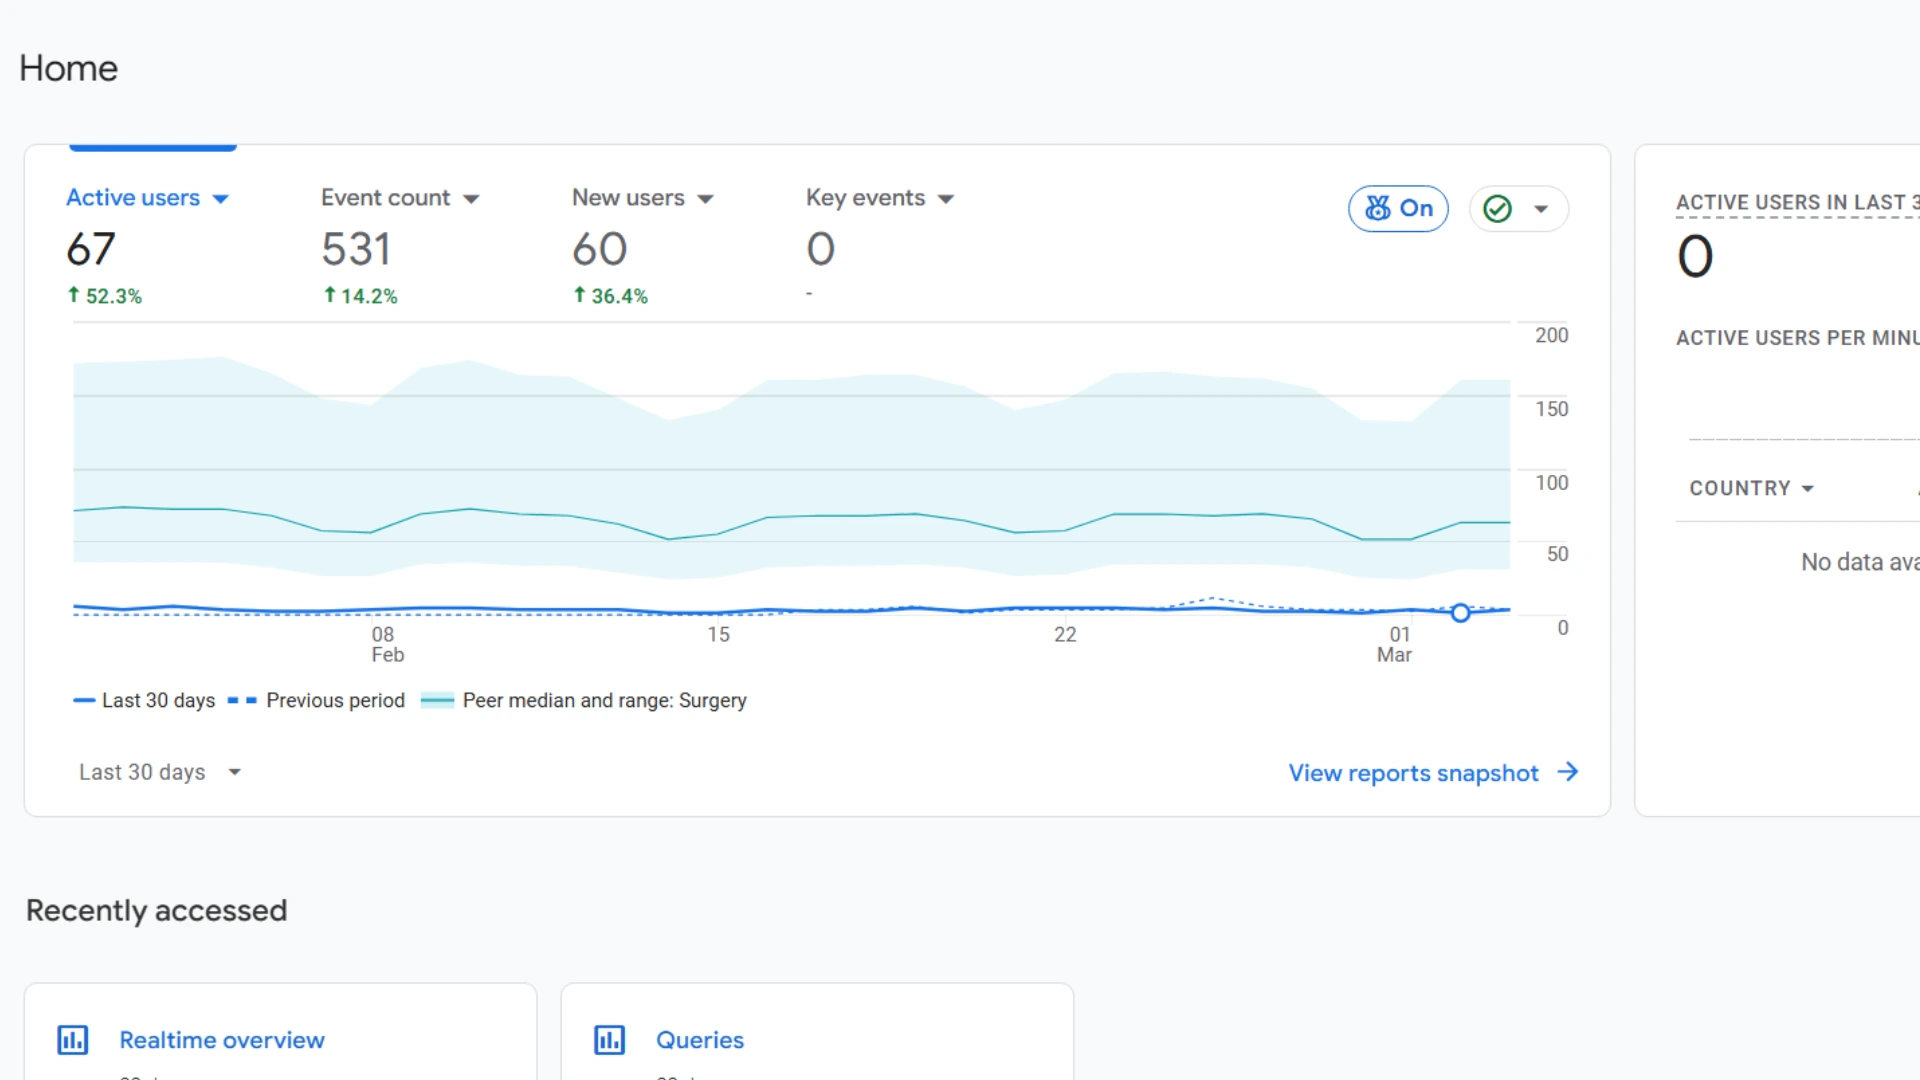Click the Recently accessed heading

156,910
